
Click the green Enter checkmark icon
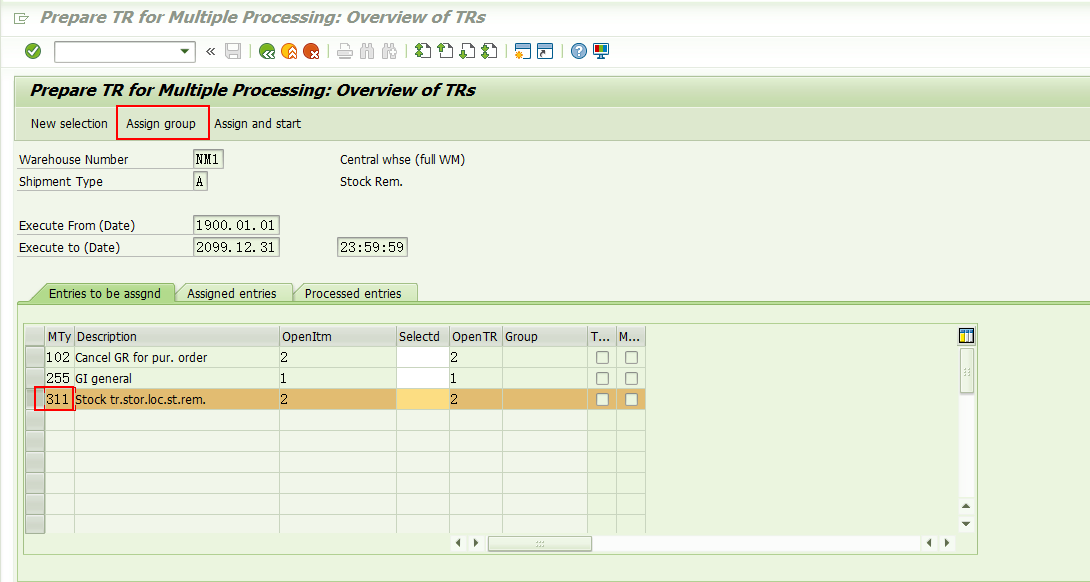point(33,51)
